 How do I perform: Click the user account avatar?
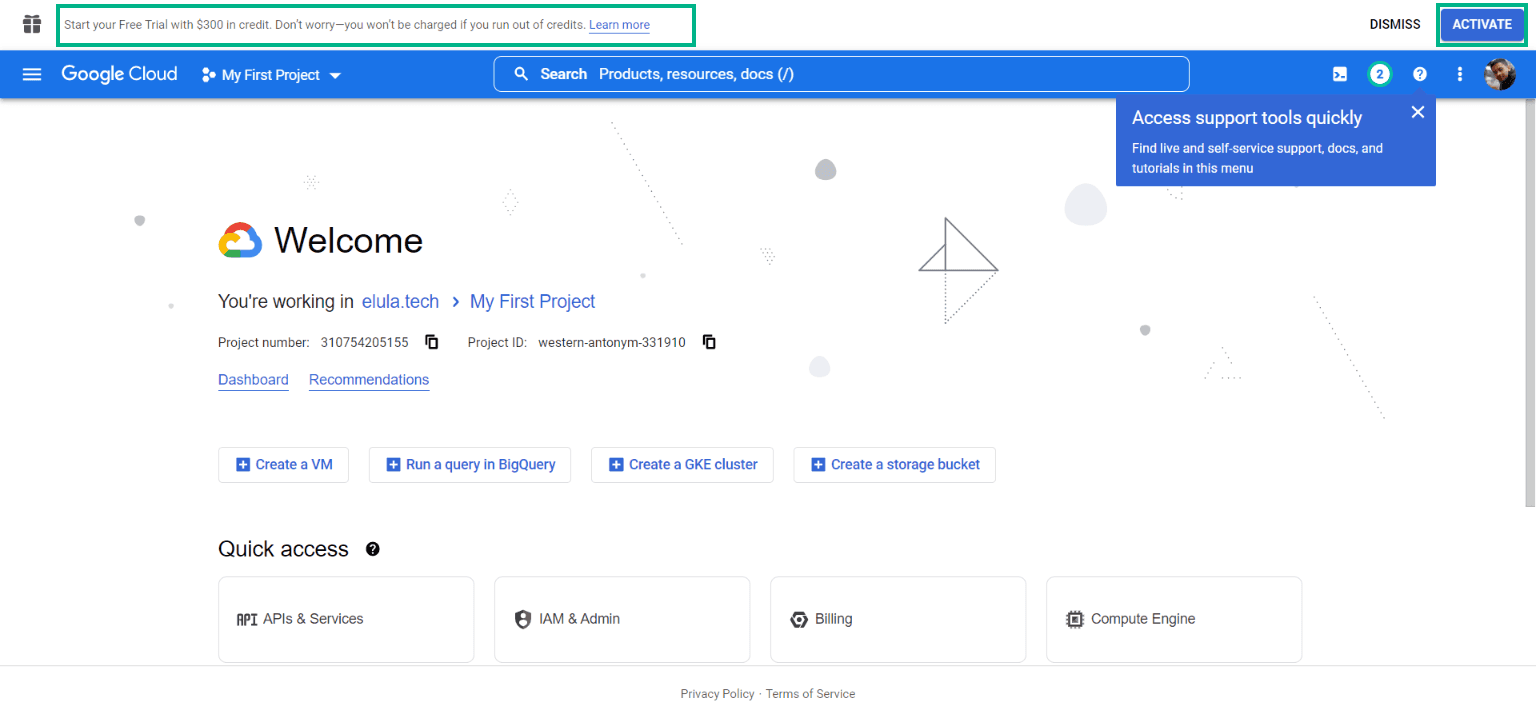tap(1500, 74)
